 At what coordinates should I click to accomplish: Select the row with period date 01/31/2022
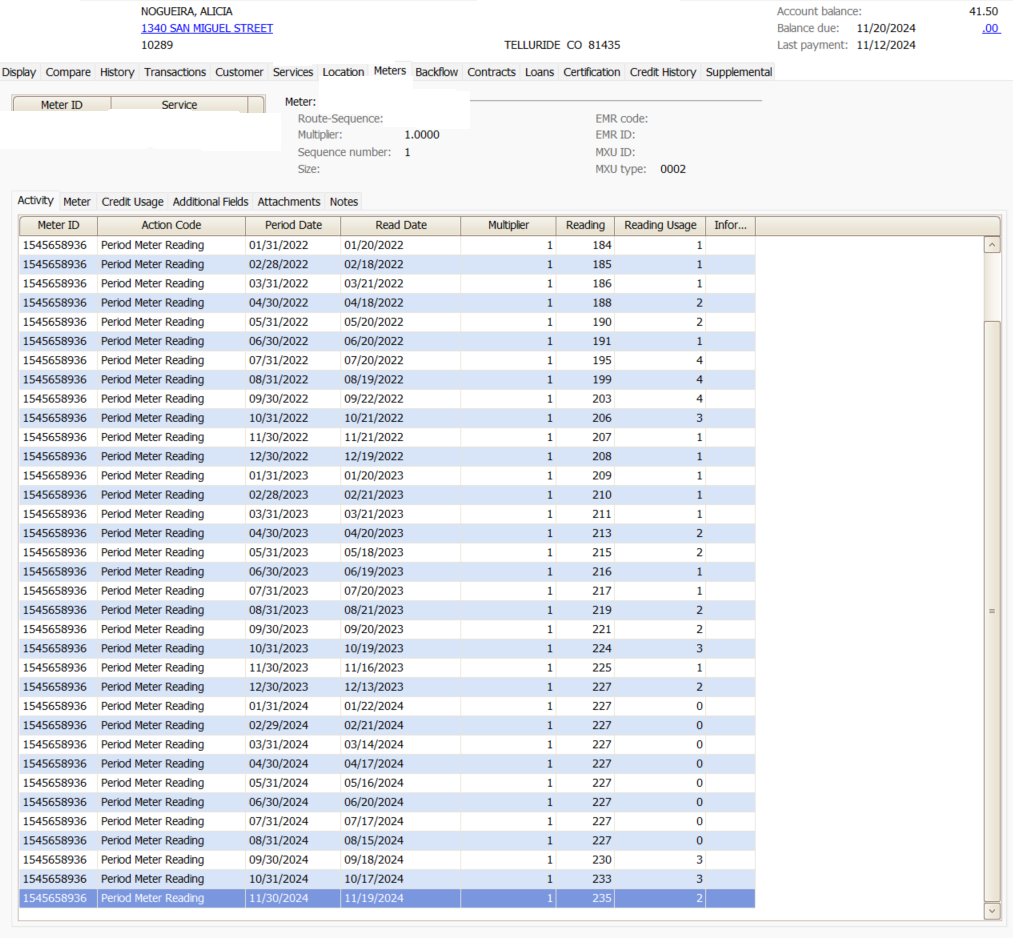point(387,245)
